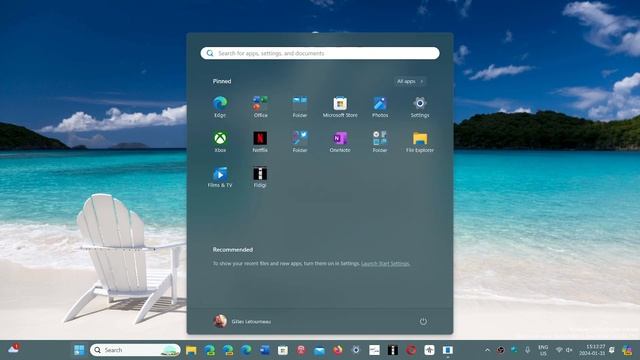Open the Launch Start Settings link

pyautogui.click(x=385, y=264)
